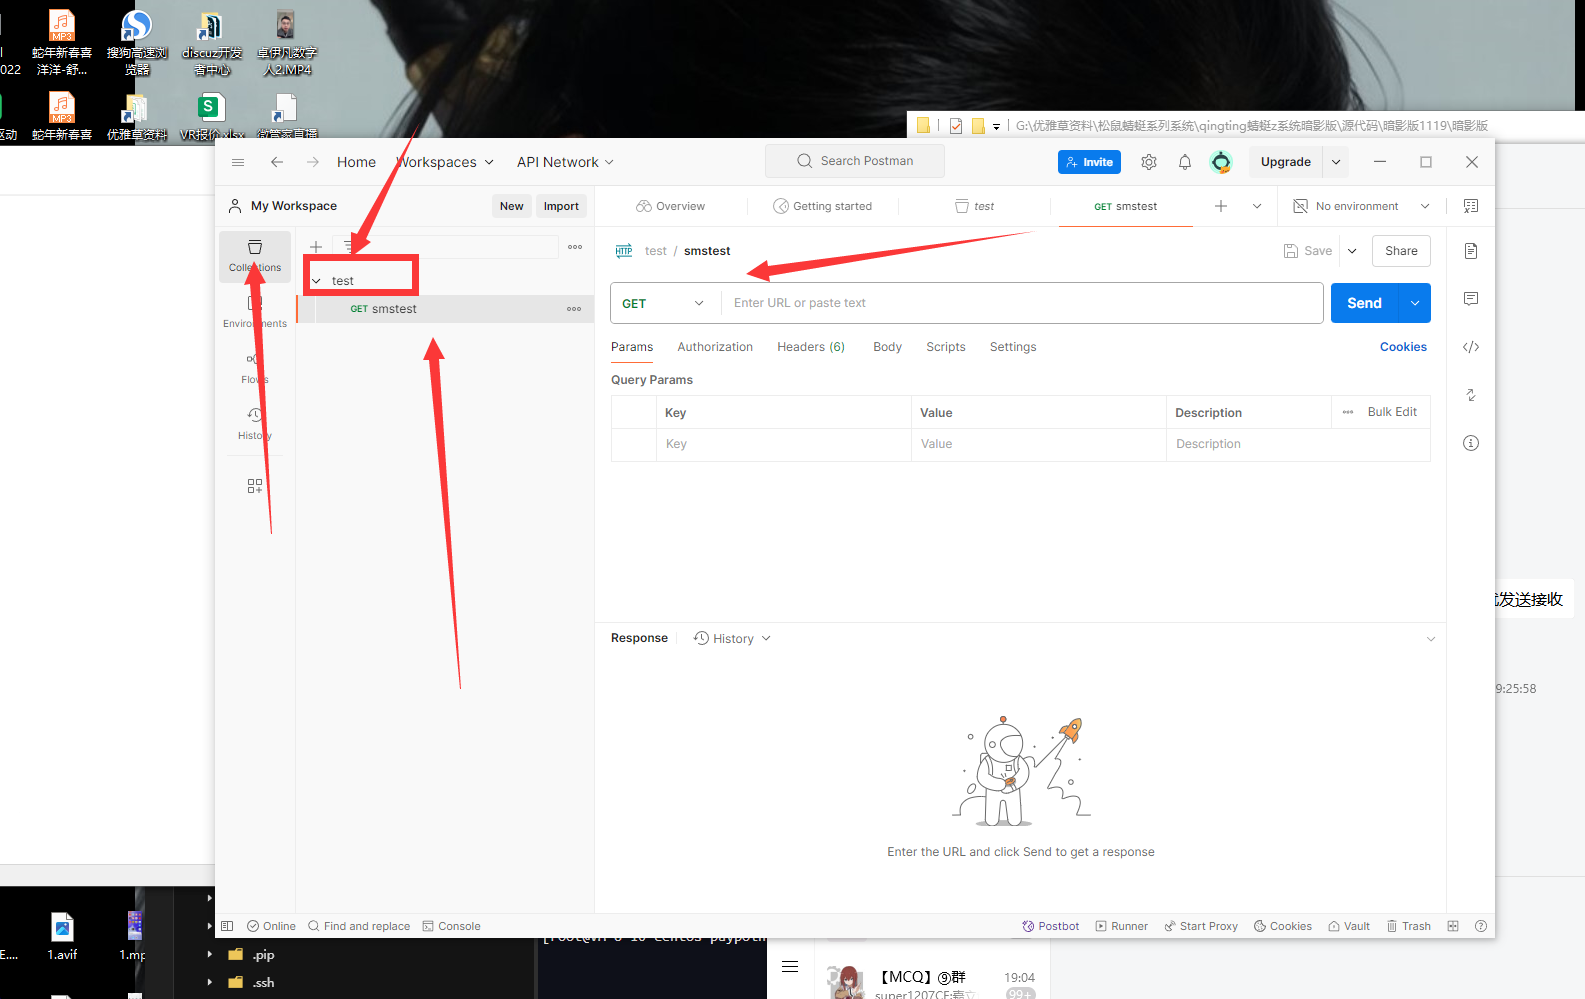1585x999 pixels.
Task: Click the Import button
Action: [x=561, y=206]
